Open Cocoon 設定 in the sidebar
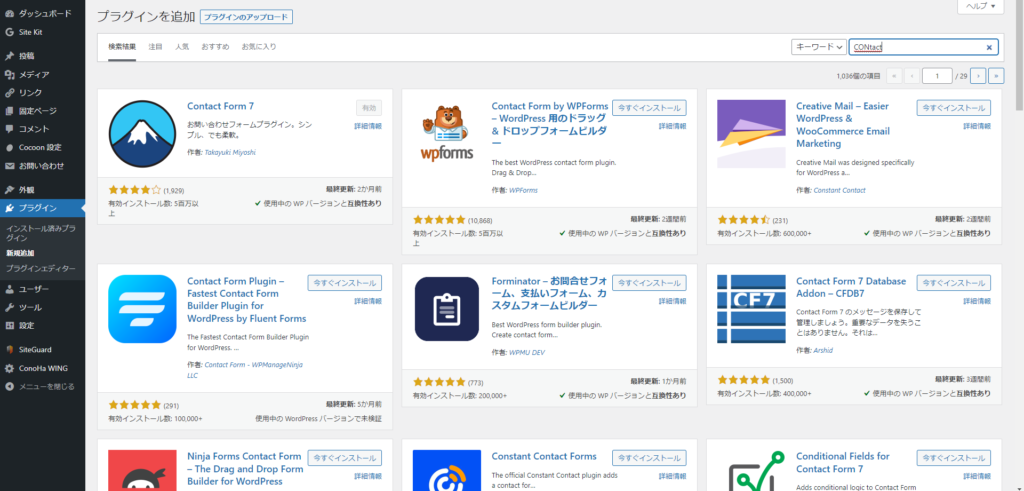Screen dimensions: 1024x491 point(42,148)
